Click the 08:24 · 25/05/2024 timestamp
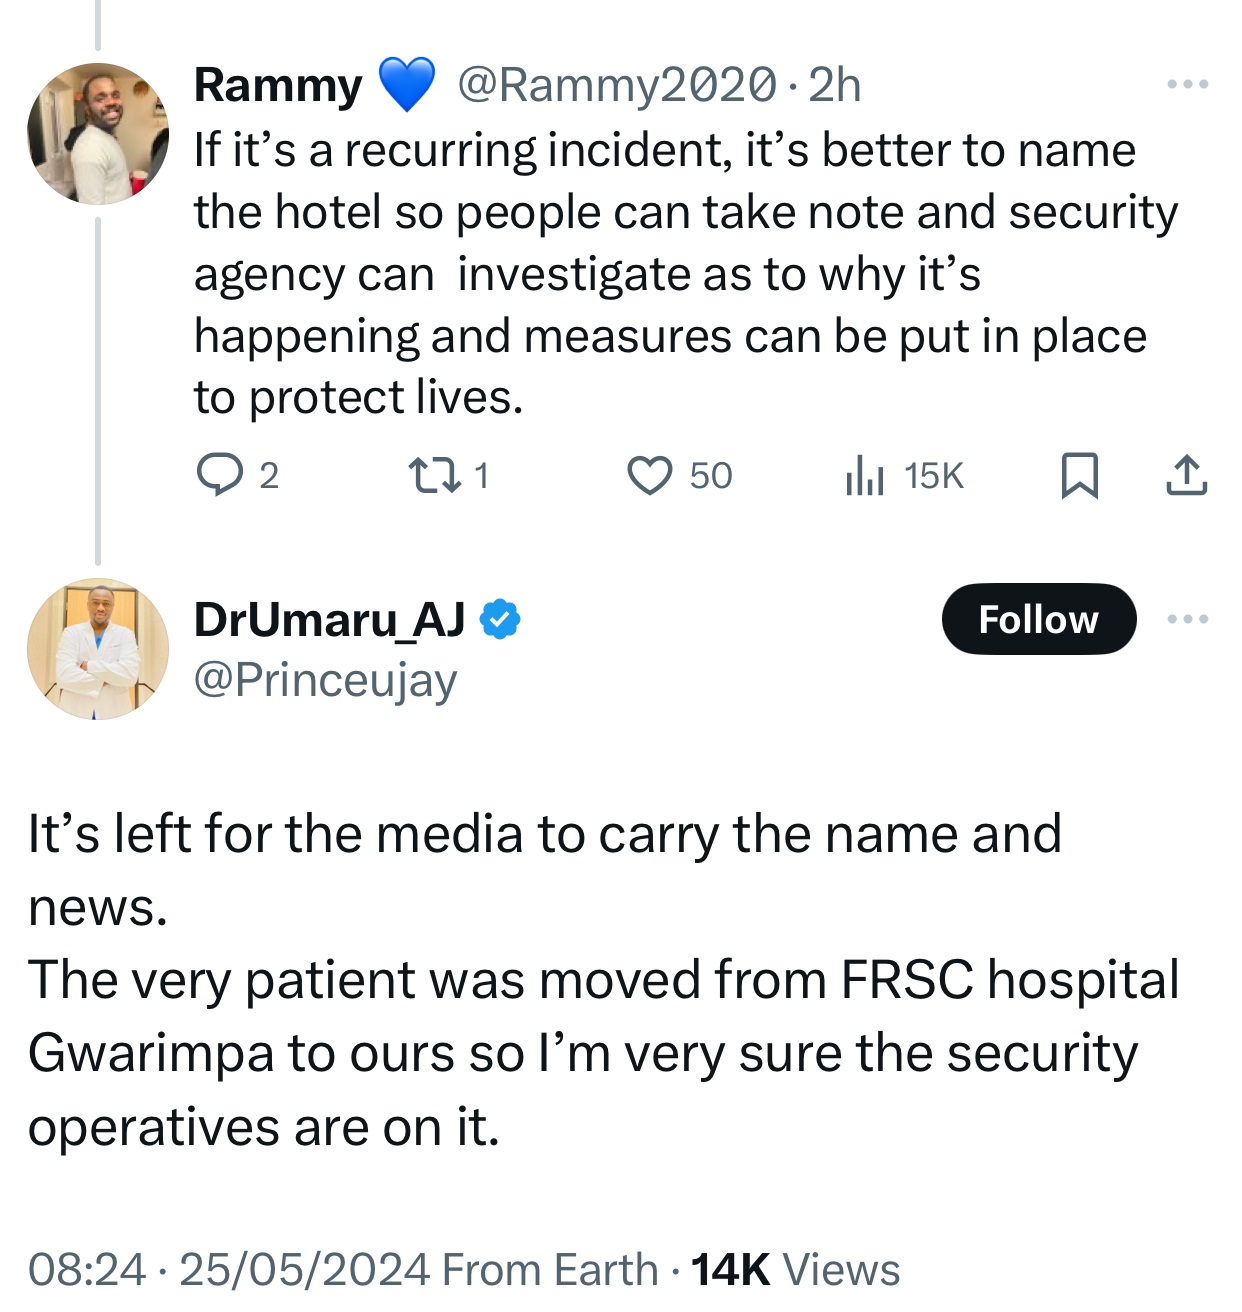Viewport: 1242px width, 1312px height. click(230, 1270)
